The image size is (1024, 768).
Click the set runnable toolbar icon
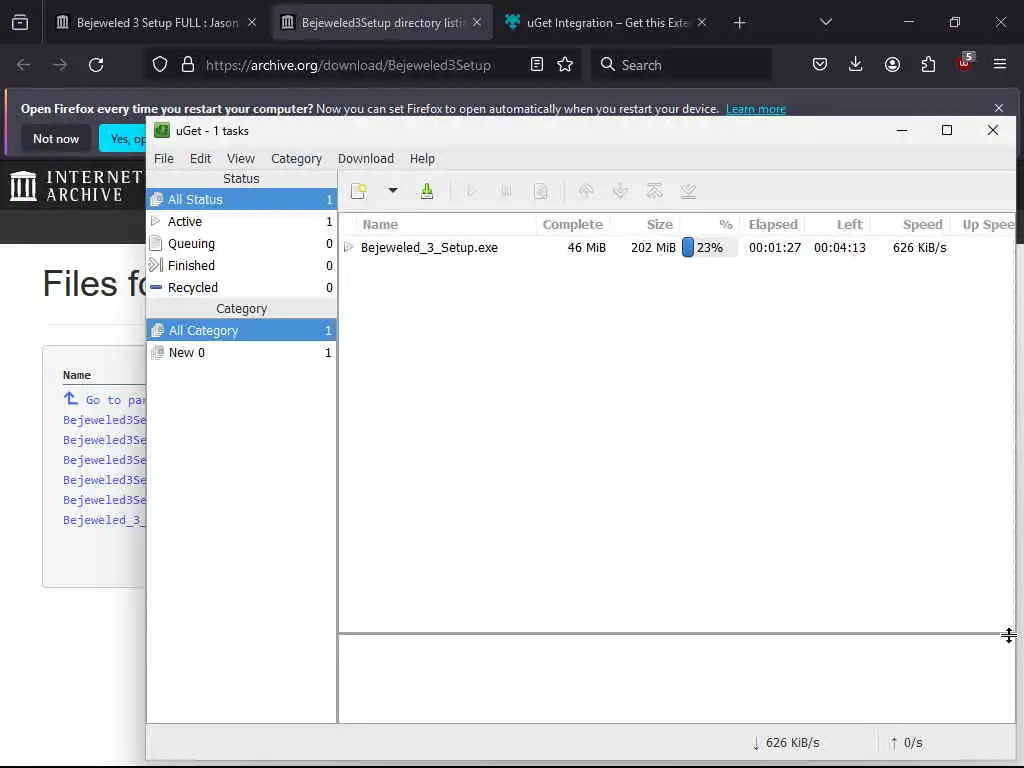tap(472, 191)
